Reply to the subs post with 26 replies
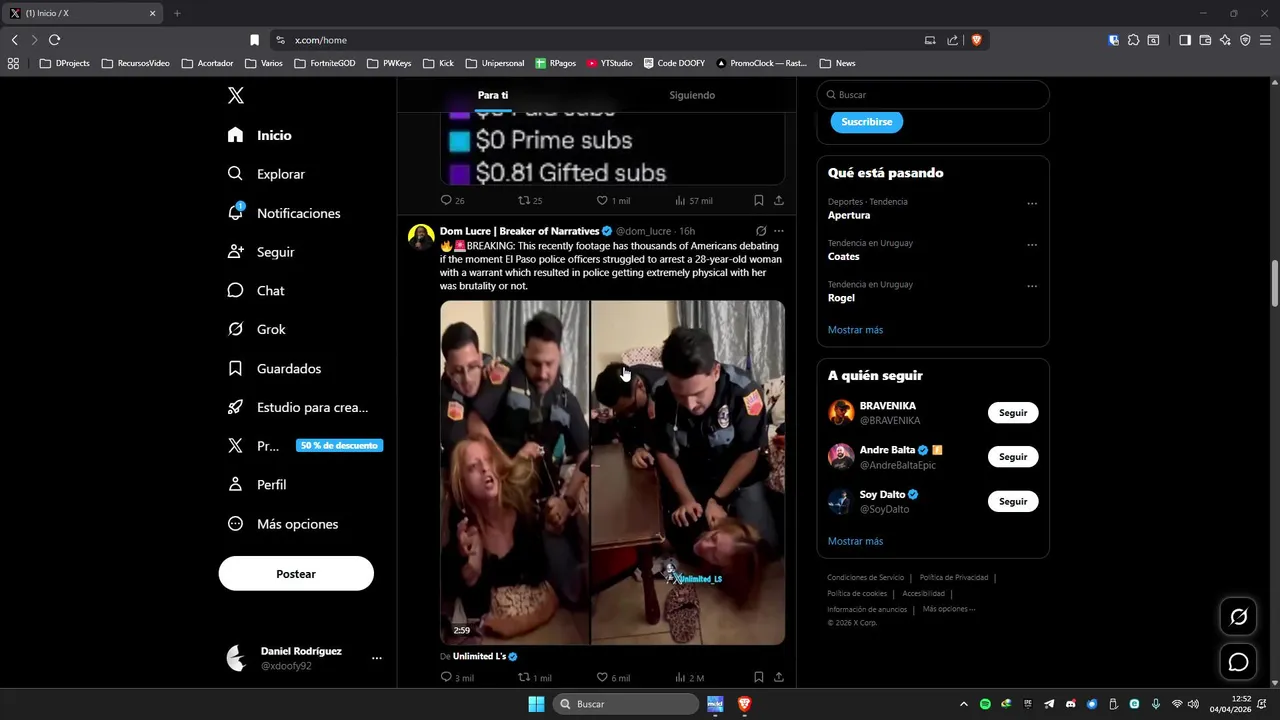Screen dimensions: 1280x720 (x=452, y=200)
